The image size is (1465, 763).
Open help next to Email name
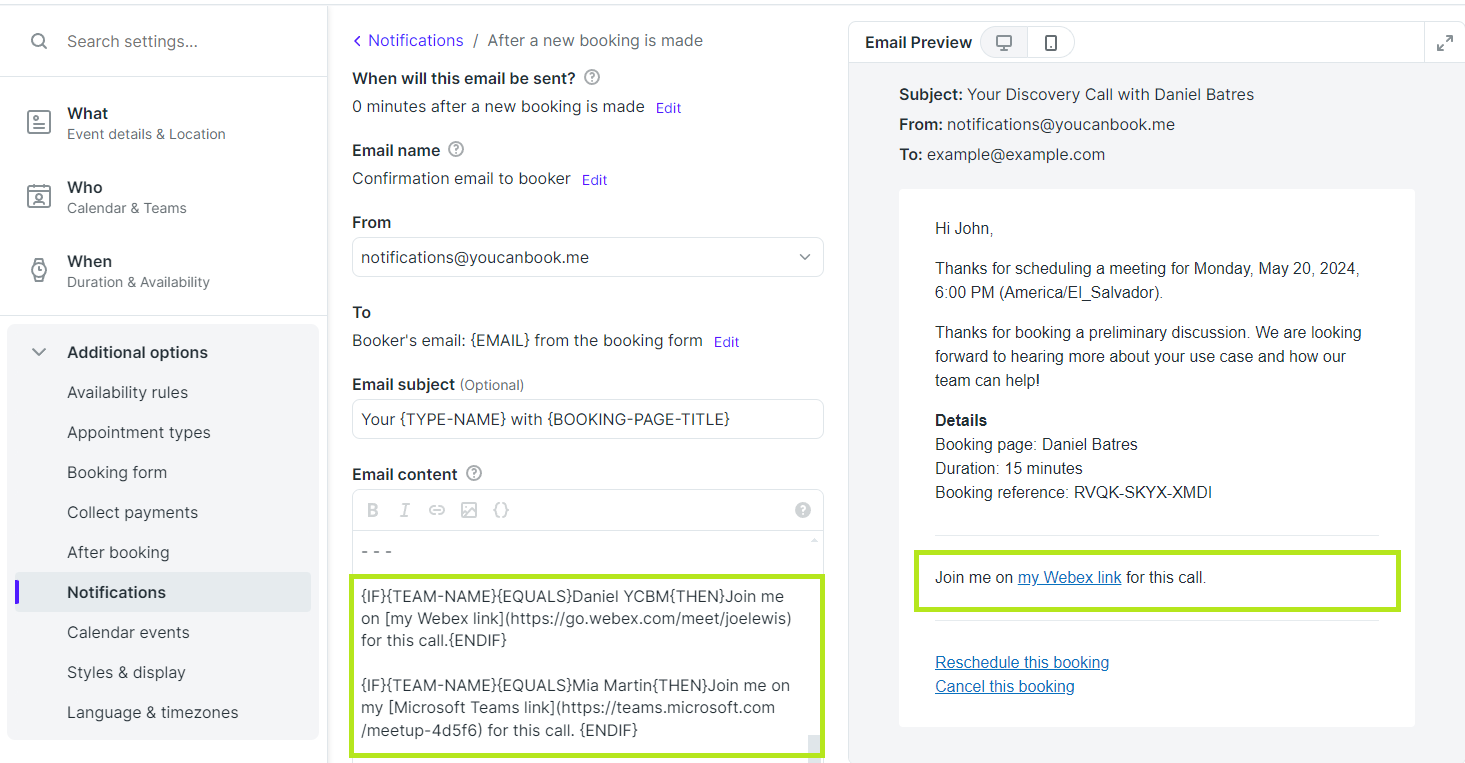pos(456,149)
